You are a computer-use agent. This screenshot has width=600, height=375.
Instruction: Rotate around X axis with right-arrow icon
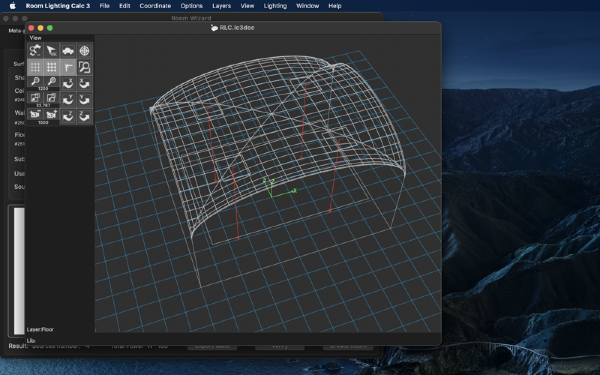click(x=84, y=83)
